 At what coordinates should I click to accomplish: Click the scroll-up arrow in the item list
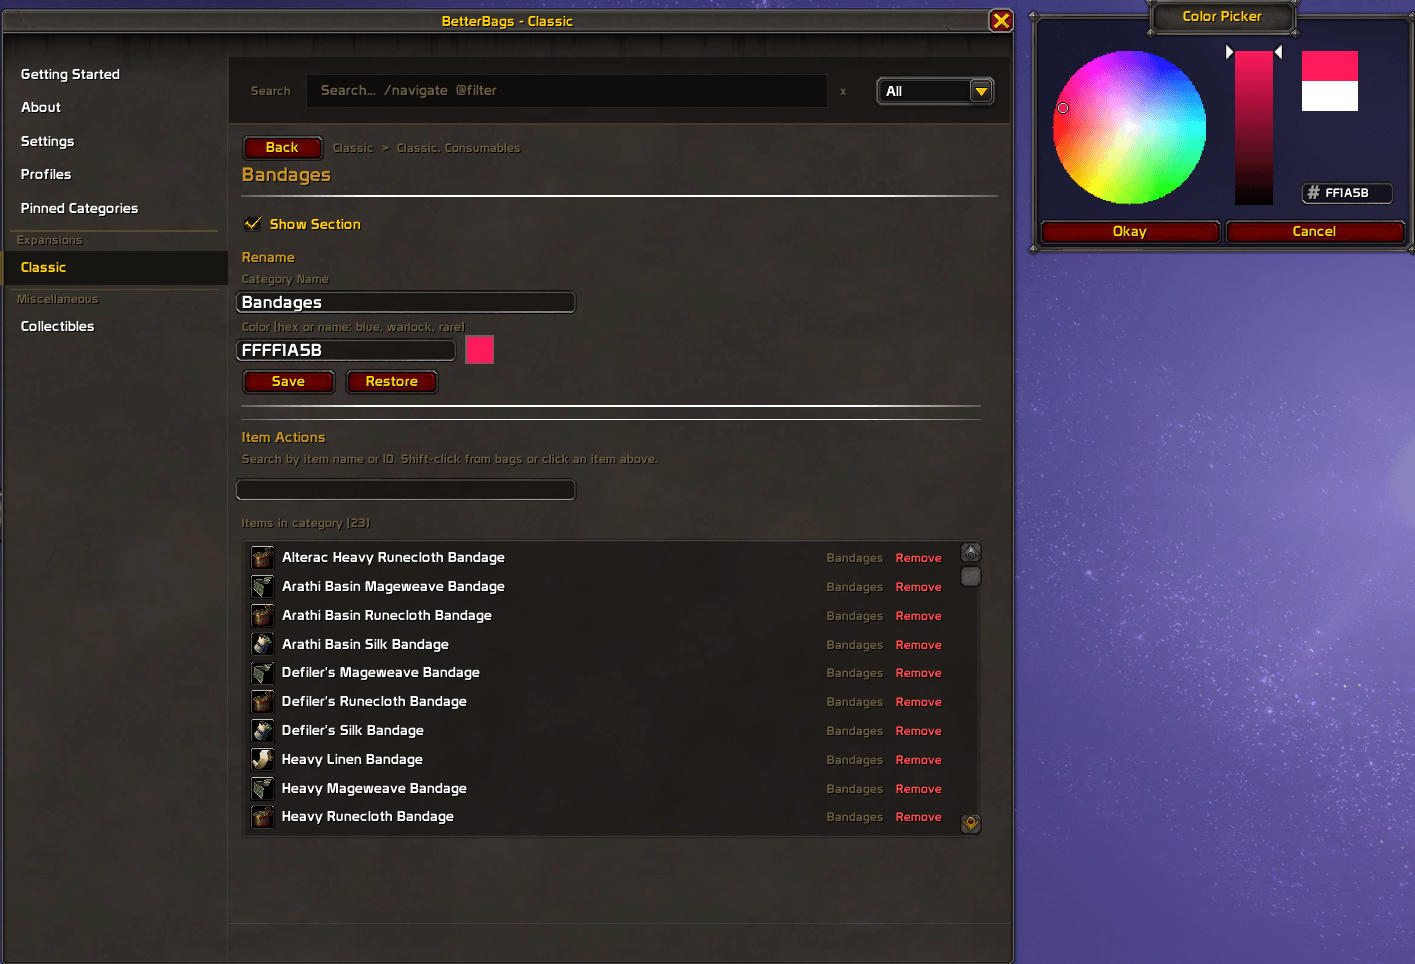pyautogui.click(x=971, y=552)
